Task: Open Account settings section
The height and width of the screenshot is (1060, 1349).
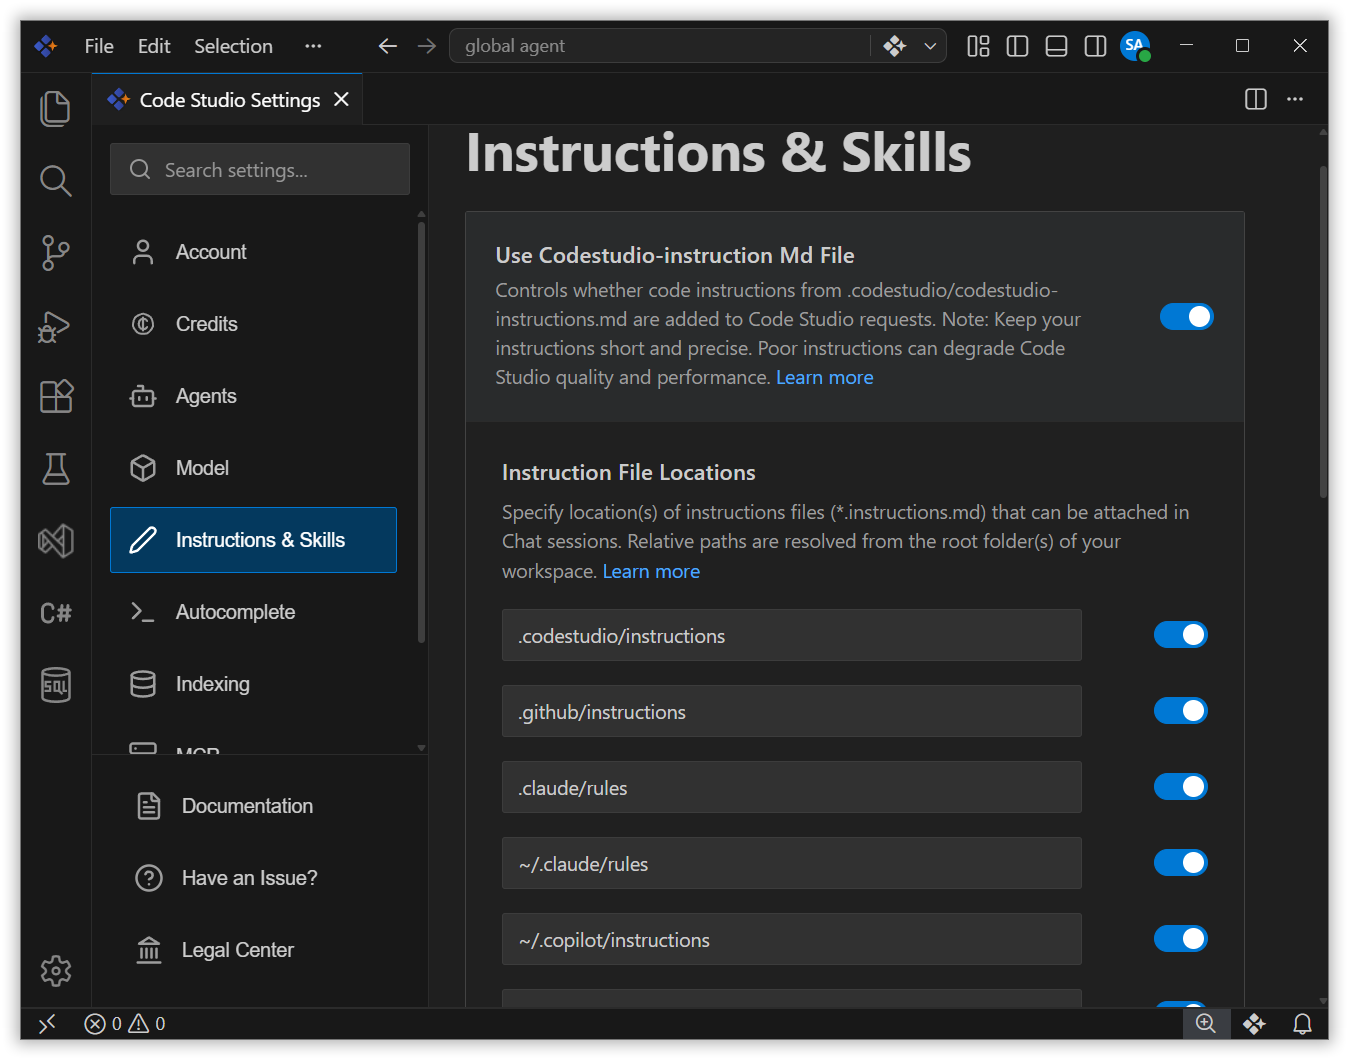Action: point(253,252)
